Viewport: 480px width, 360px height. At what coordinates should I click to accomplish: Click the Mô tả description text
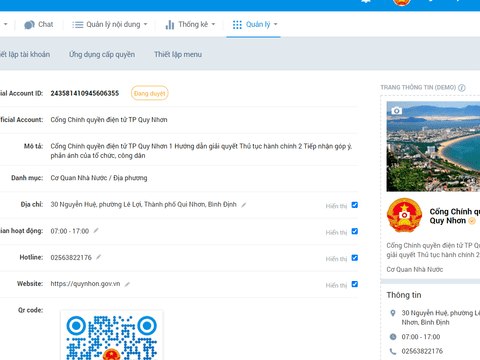point(201,151)
